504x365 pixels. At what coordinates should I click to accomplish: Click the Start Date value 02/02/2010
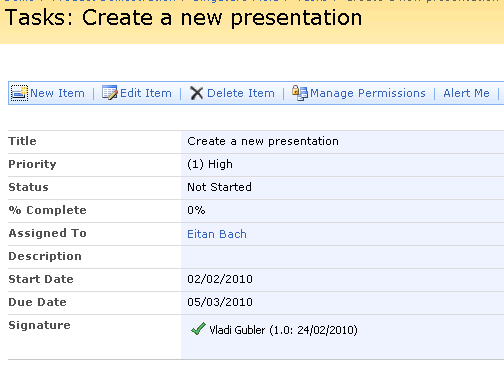pos(220,279)
